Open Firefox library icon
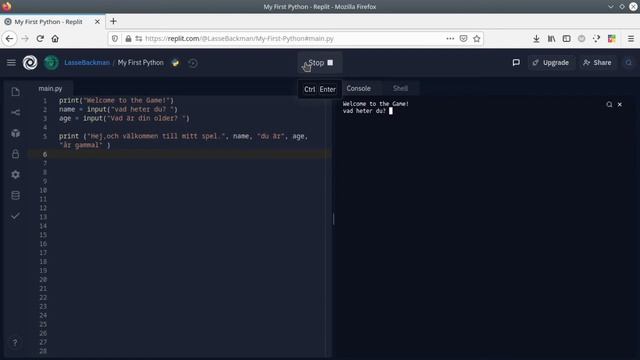 [551, 38]
